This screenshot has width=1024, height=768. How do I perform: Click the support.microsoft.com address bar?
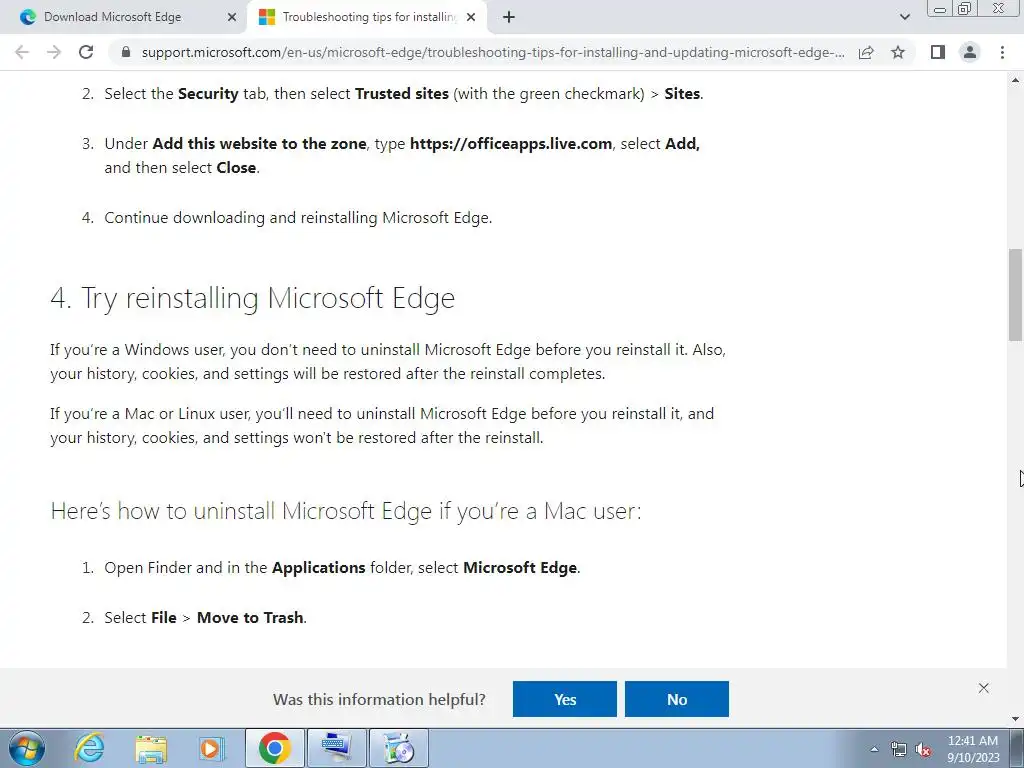[492, 52]
